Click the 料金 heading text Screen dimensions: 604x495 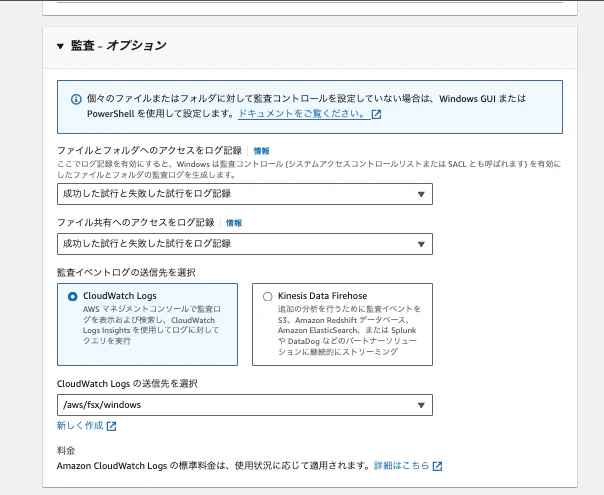(x=66, y=450)
